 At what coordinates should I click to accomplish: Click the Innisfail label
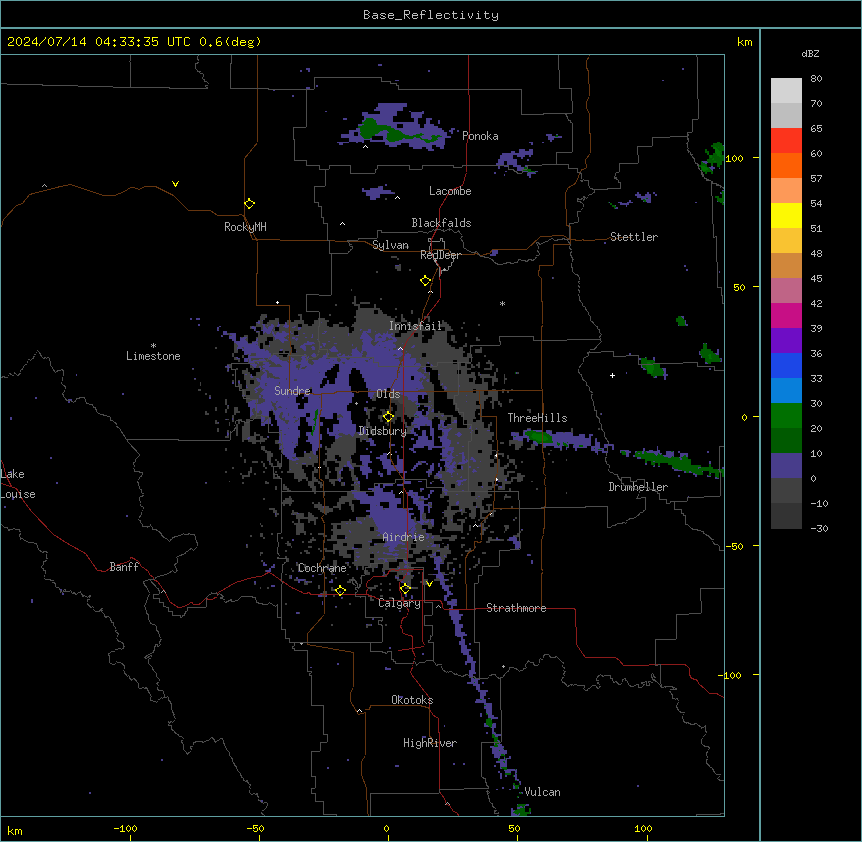[x=415, y=326]
